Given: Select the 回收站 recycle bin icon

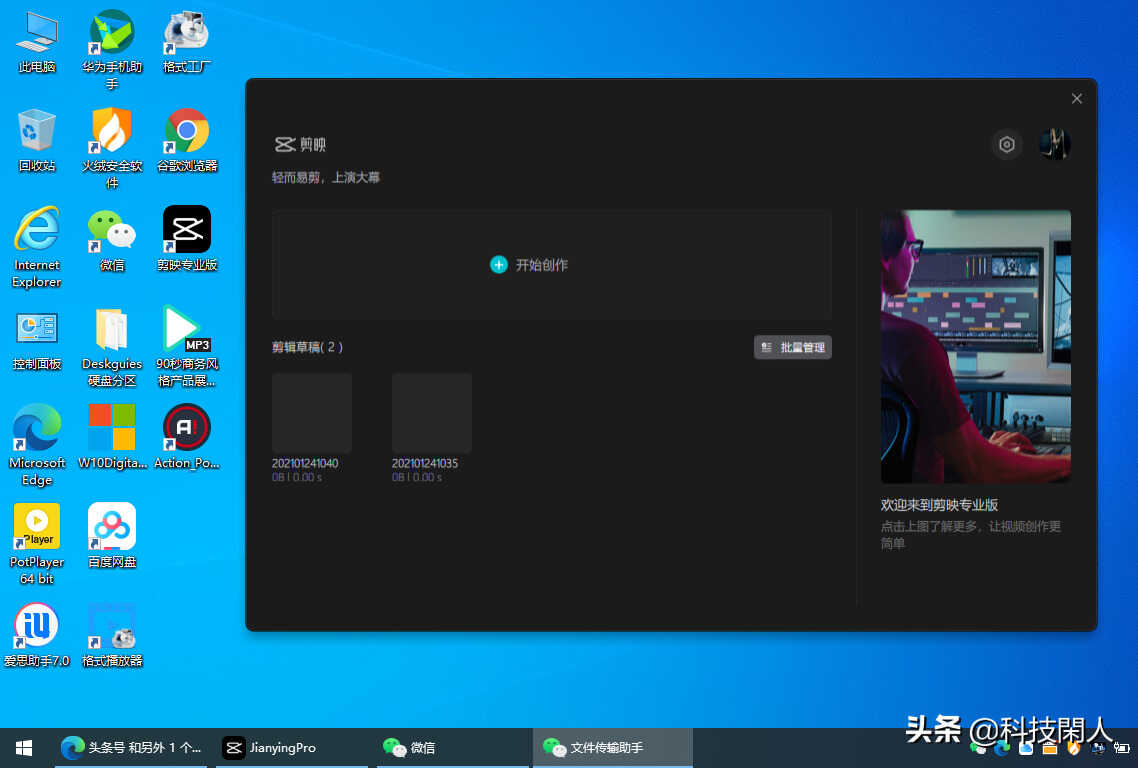Looking at the screenshot, I should (37, 140).
